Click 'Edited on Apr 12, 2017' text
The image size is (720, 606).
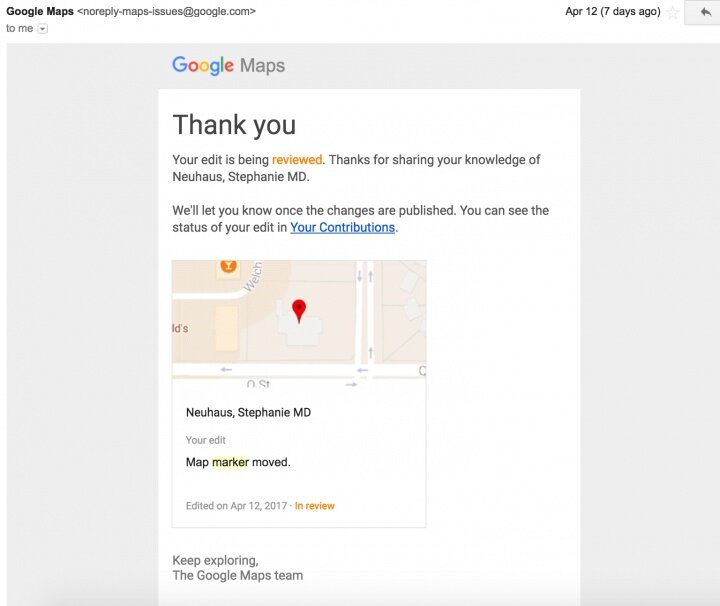[236, 506]
